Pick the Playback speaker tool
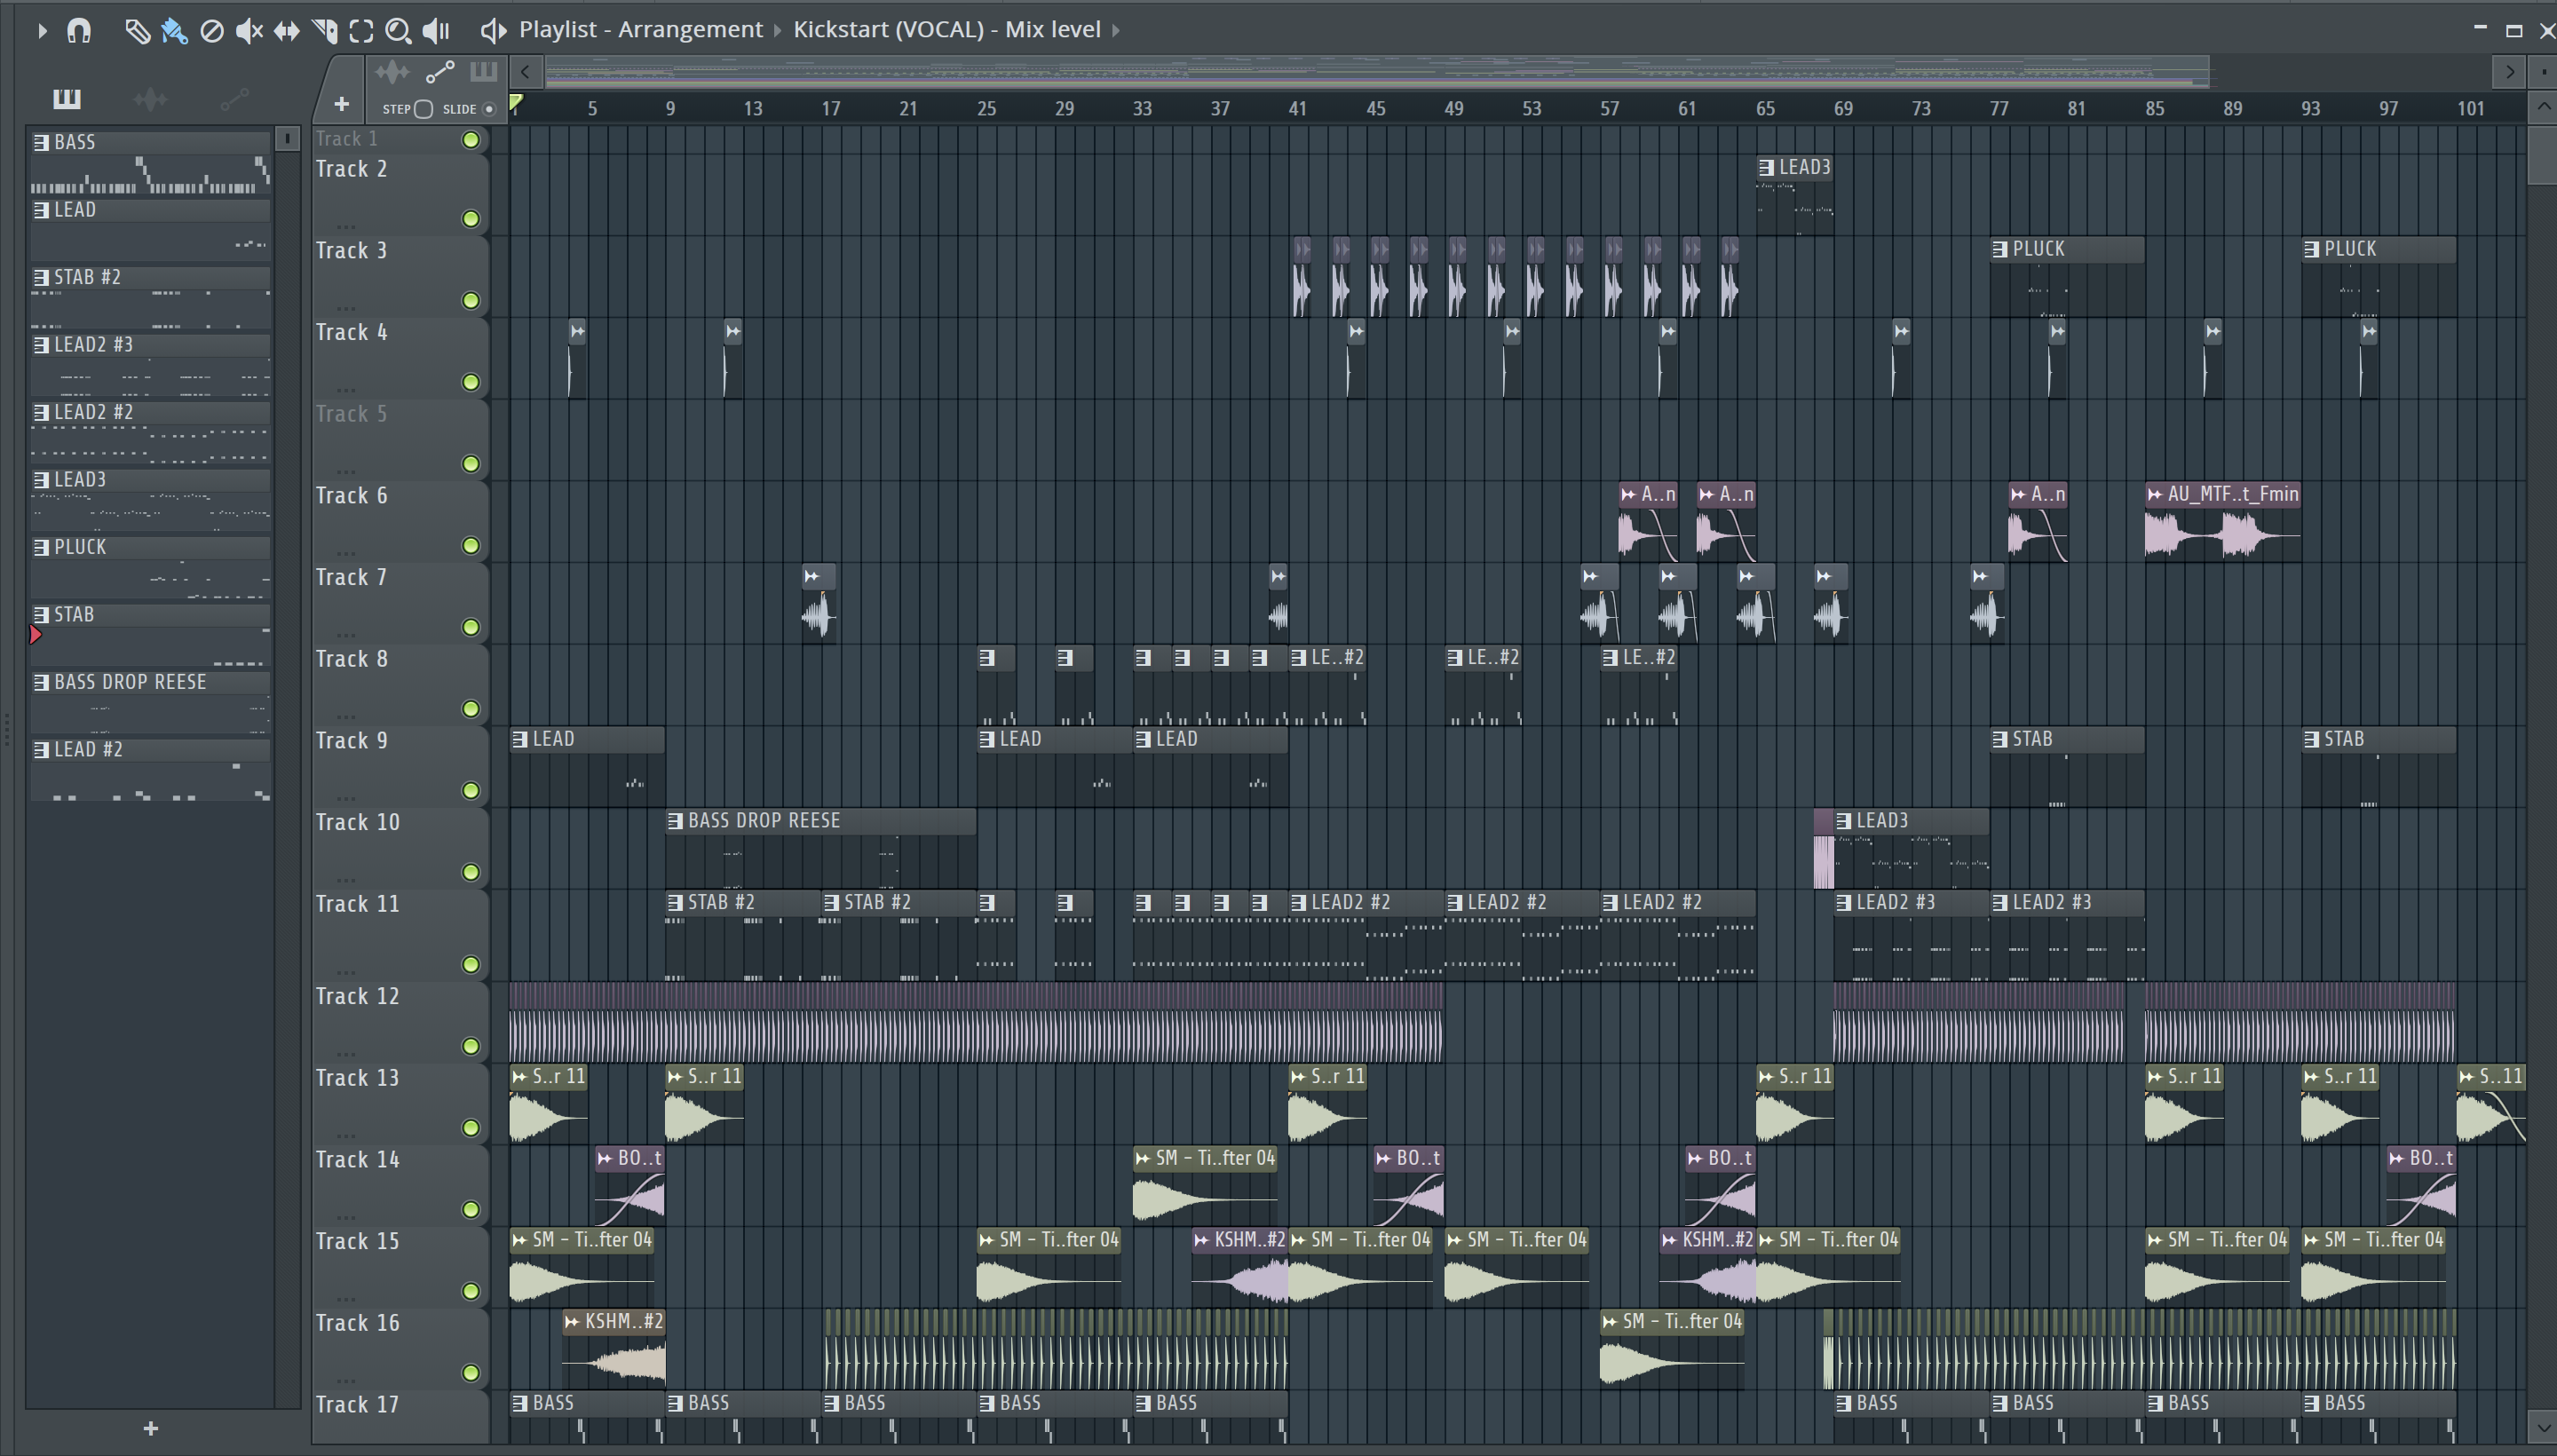The height and width of the screenshot is (1456, 2557). coord(436,31)
